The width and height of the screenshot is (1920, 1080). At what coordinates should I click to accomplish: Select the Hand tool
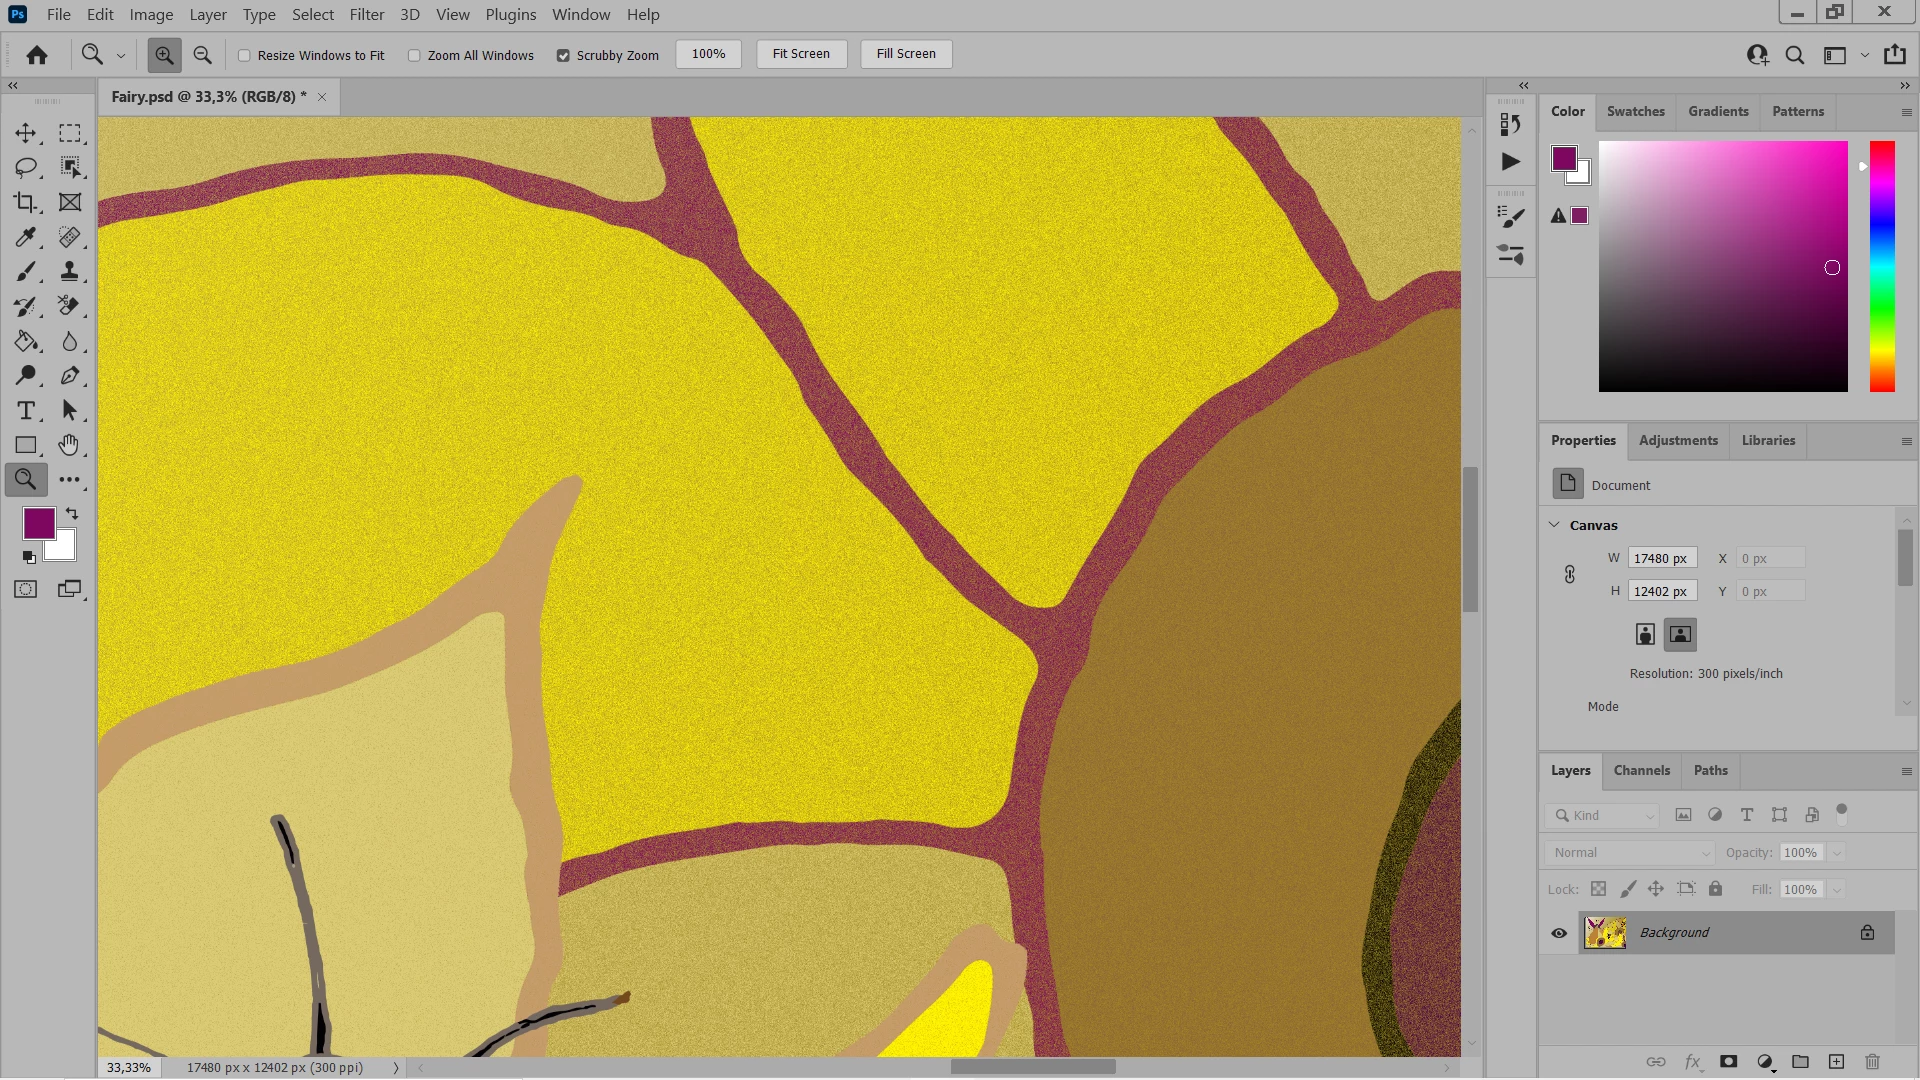coord(70,445)
